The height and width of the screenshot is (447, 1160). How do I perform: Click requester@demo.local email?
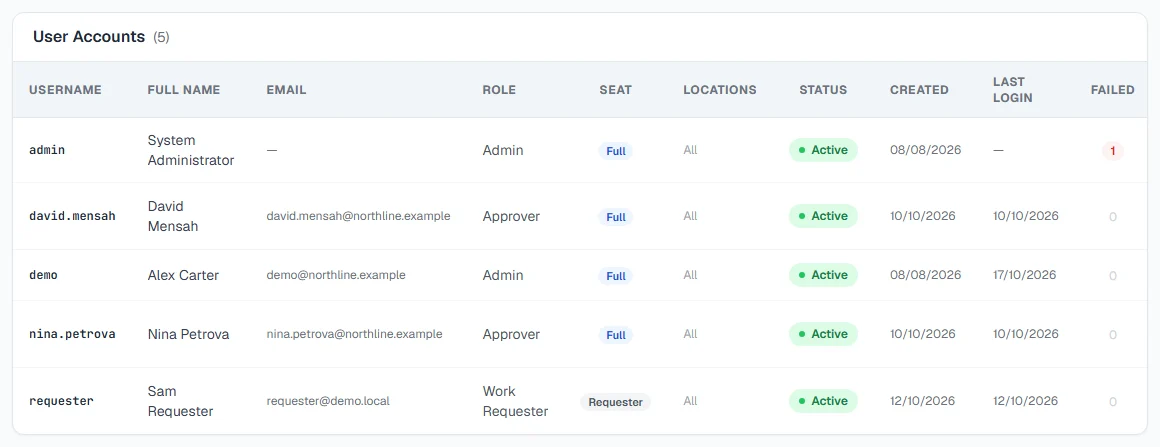328,401
